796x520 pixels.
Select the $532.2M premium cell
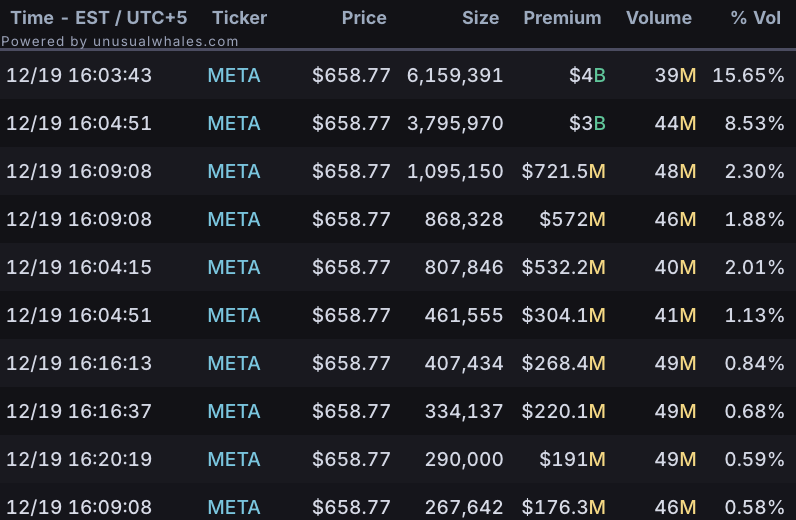pos(563,267)
